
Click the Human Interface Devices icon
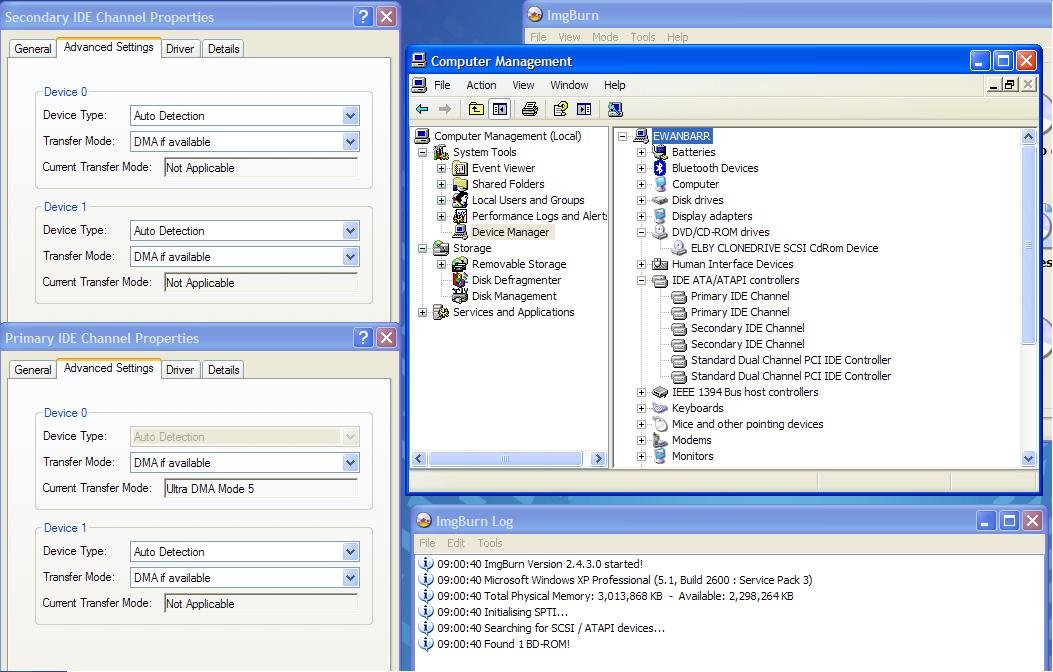660,265
